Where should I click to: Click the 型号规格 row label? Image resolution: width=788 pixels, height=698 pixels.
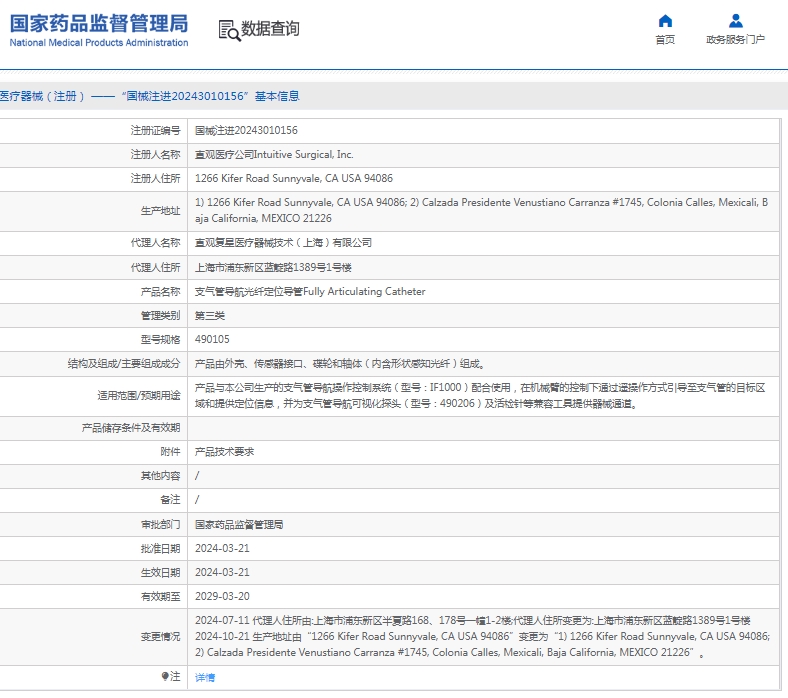tap(160, 339)
